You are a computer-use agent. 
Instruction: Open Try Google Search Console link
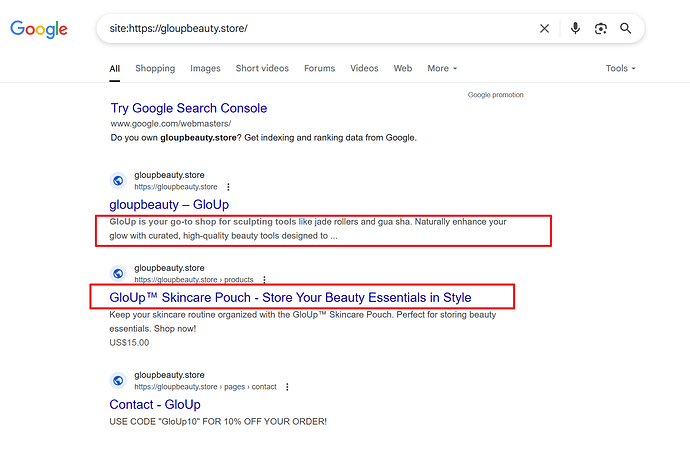tap(189, 108)
